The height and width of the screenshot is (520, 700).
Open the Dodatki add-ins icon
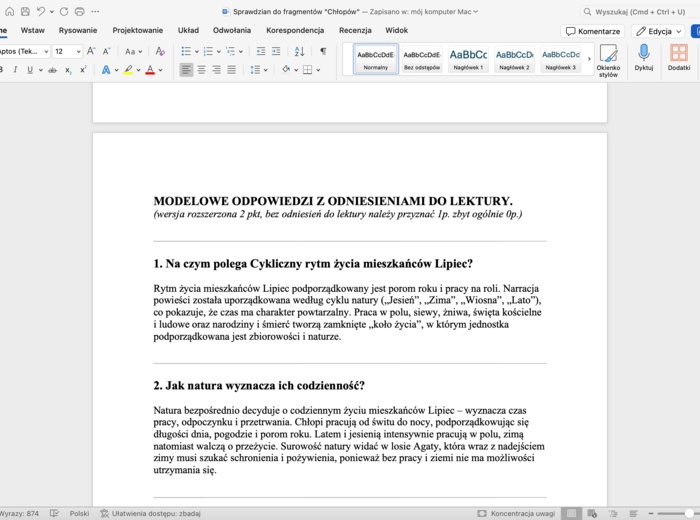click(679, 58)
